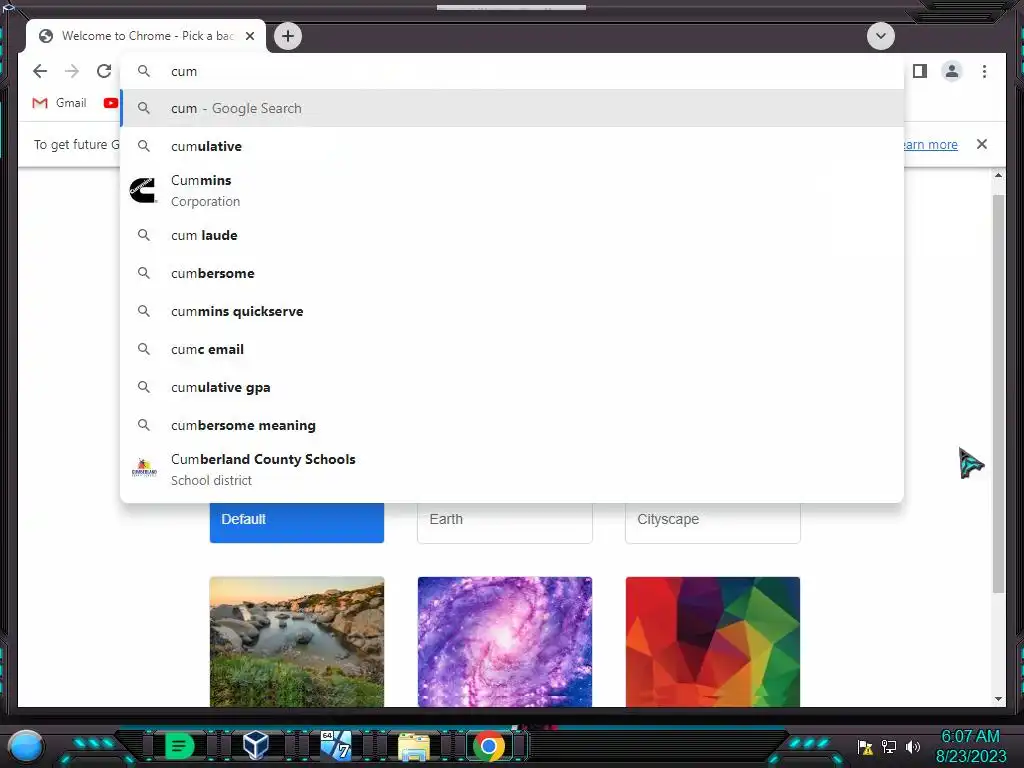Click the address bar input with 'cum'
The height and width of the screenshot is (768, 1024).
512,71
